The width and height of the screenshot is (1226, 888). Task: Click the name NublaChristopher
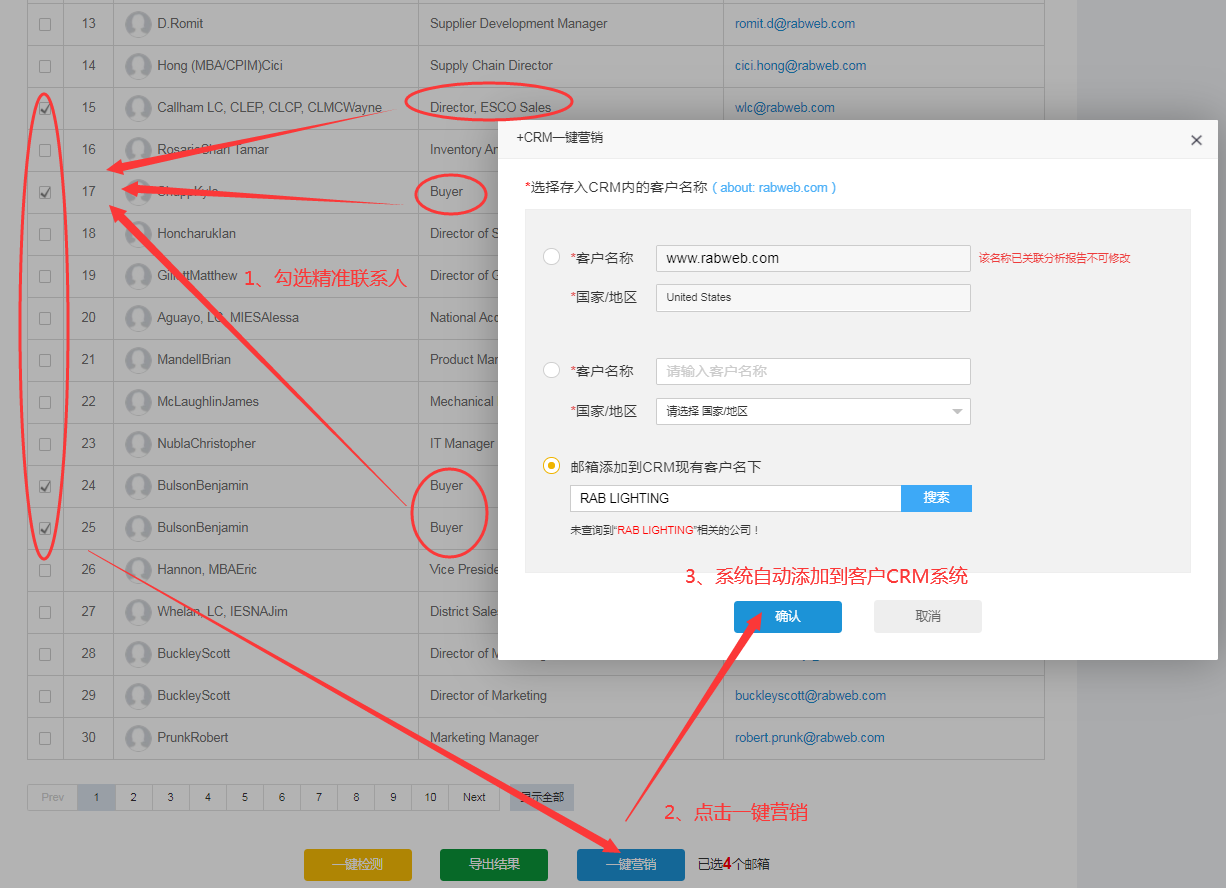point(207,444)
